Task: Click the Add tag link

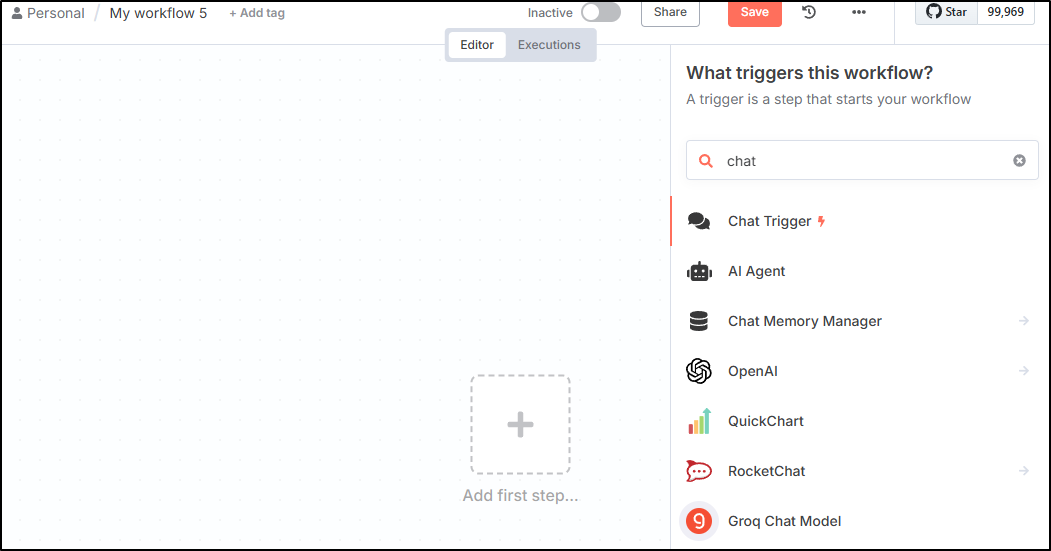Action: (x=257, y=13)
